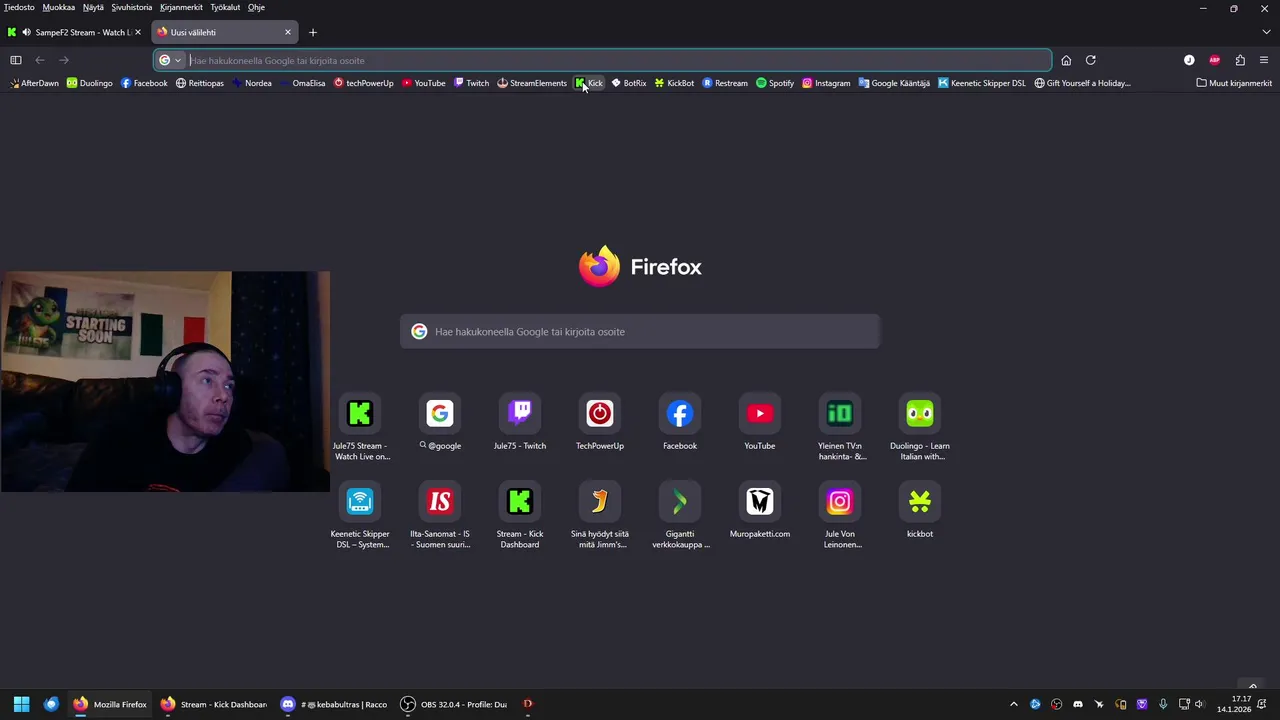Screen dimensions: 1280x720
Task: Open the Ohje menu
Action: [256, 7]
